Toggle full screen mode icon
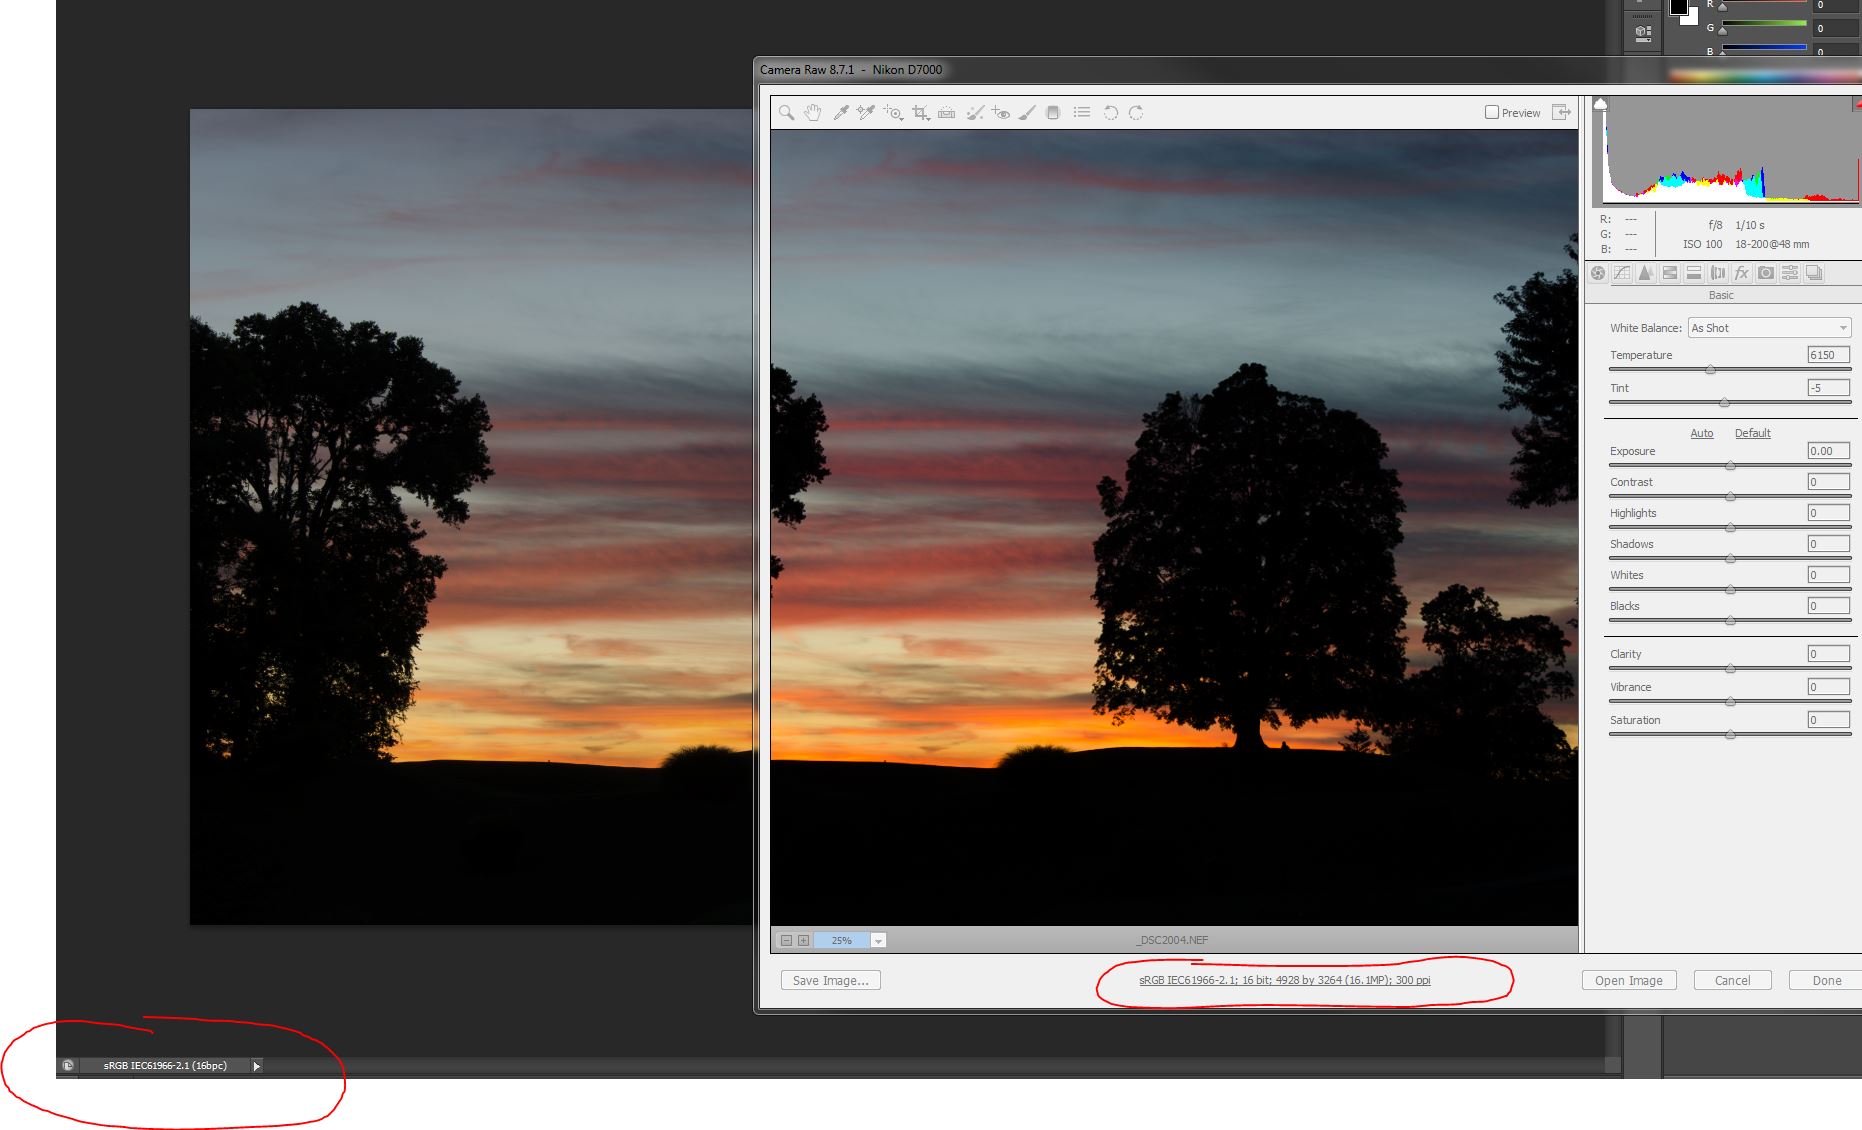Image resolution: width=1862 pixels, height=1130 pixels. (1561, 112)
